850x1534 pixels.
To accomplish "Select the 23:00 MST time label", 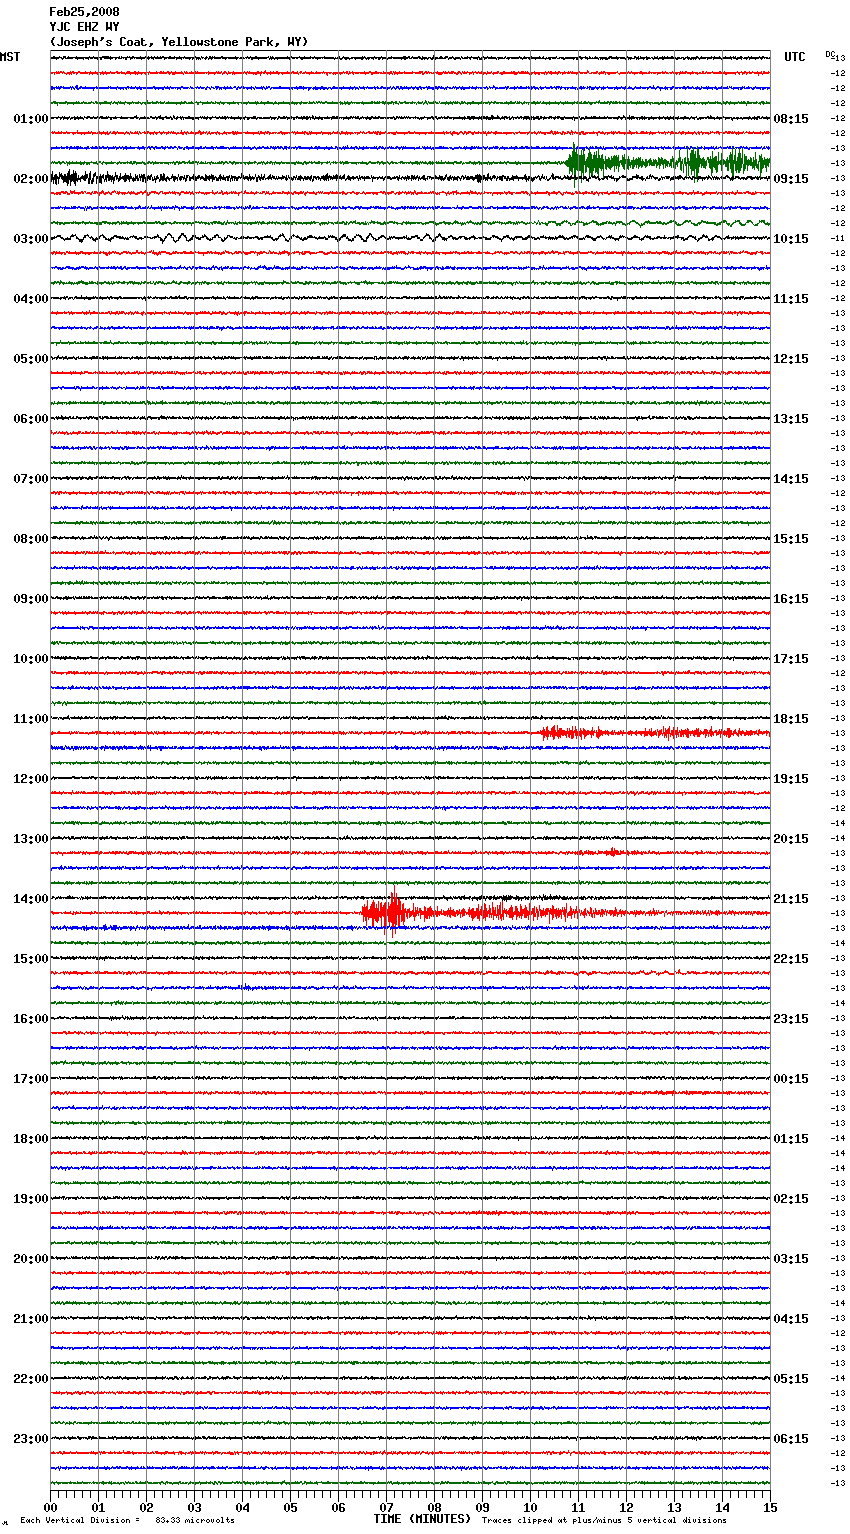I will coord(31,1439).
